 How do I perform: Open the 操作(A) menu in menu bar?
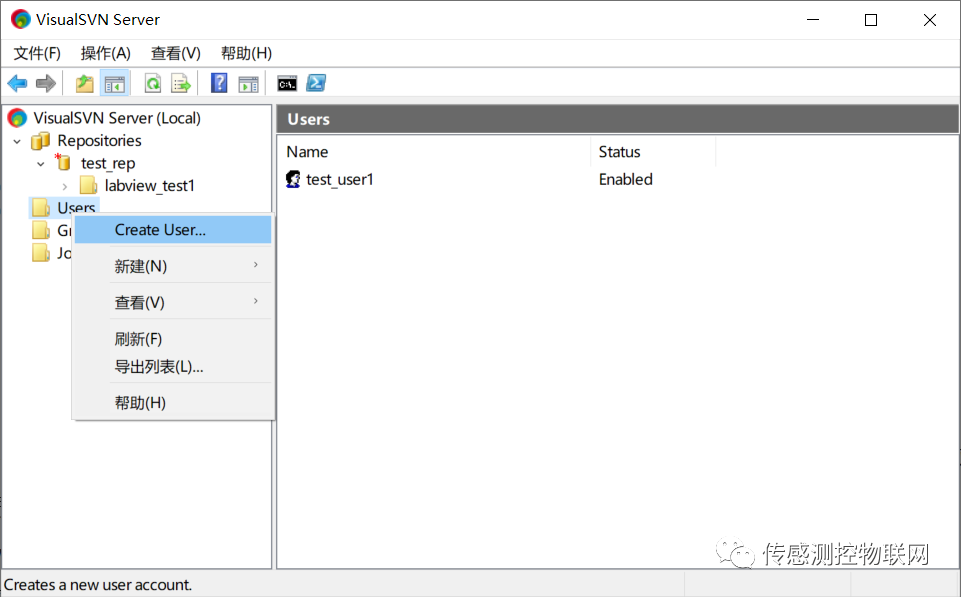pos(105,53)
